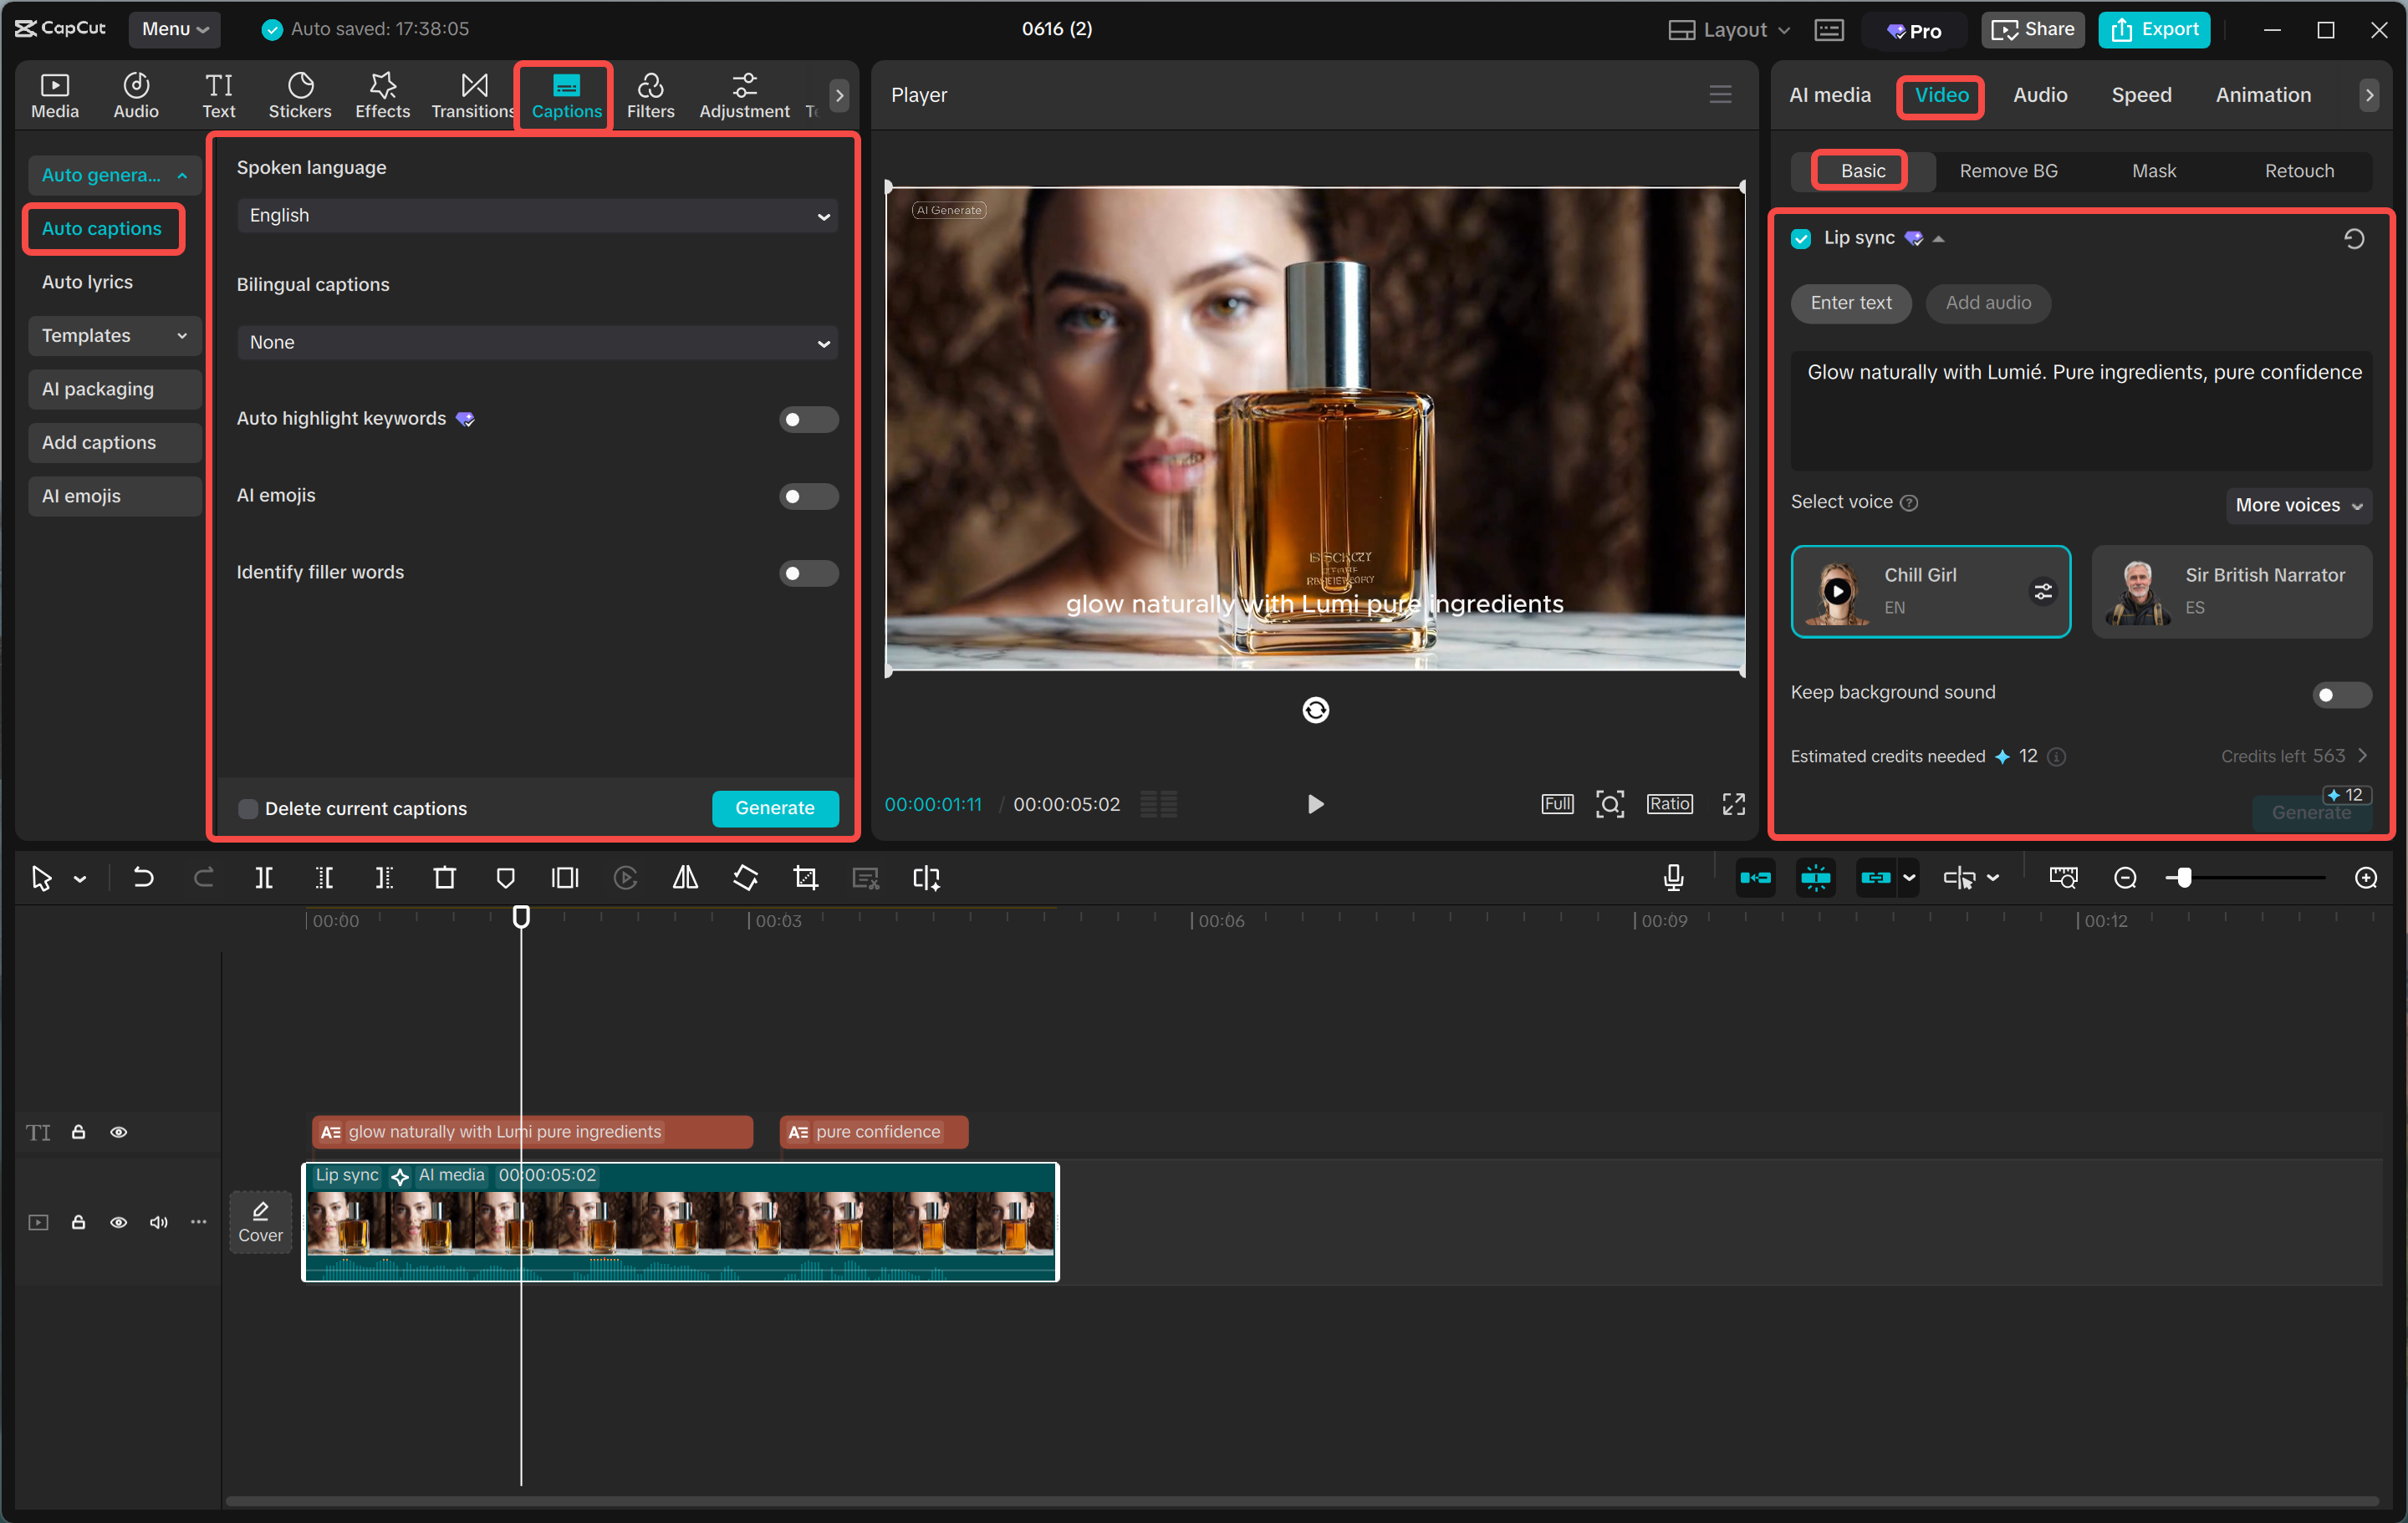The height and width of the screenshot is (1523, 2408).
Task: Enable Keep background sound
Action: (x=2341, y=694)
